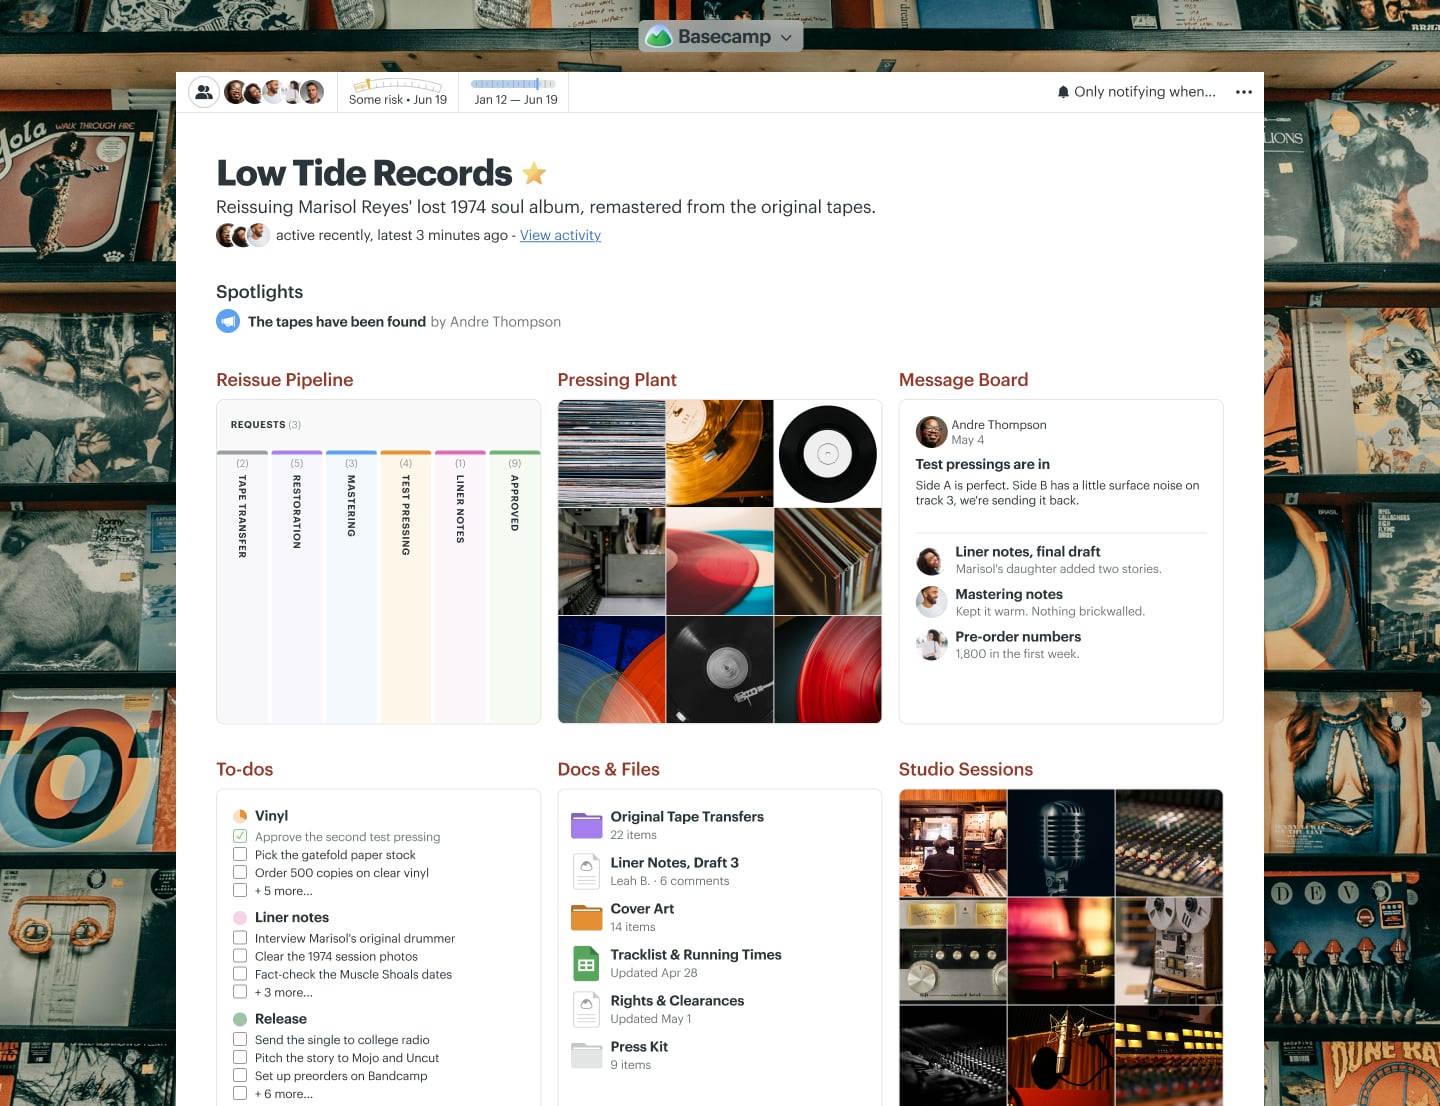
Task: Uncheck Approve the second test pressing
Action: pyautogui.click(x=240, y=836)
